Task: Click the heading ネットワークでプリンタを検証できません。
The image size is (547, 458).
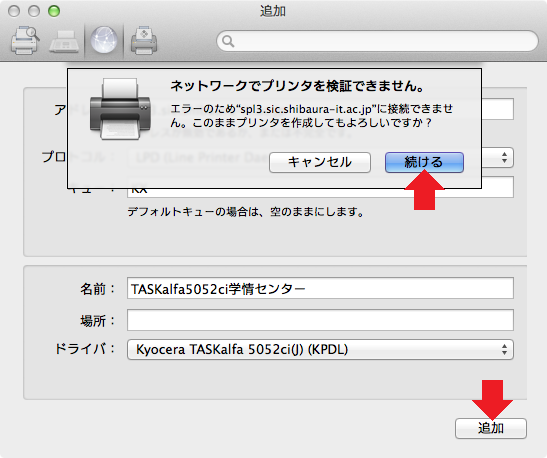Action: click(297, 86)
